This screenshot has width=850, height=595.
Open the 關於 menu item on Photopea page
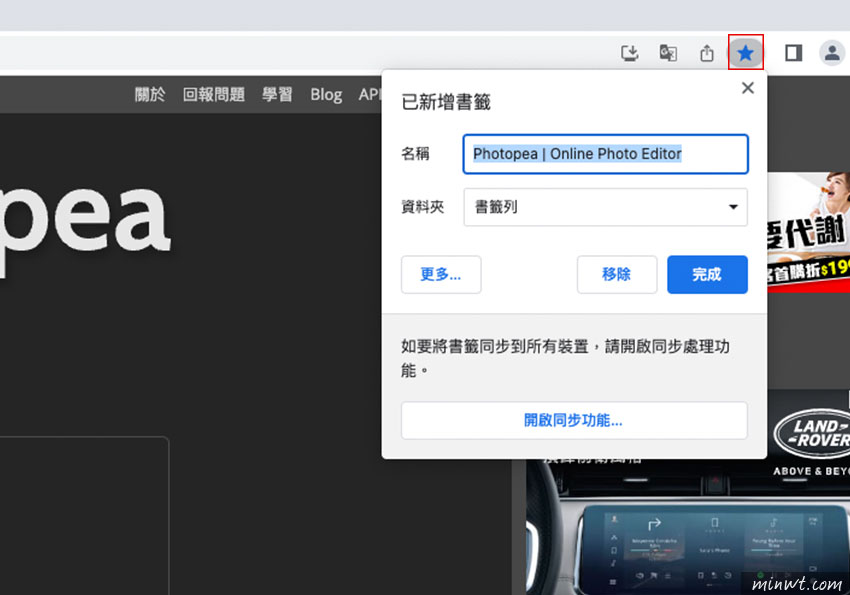pos(150,95)
